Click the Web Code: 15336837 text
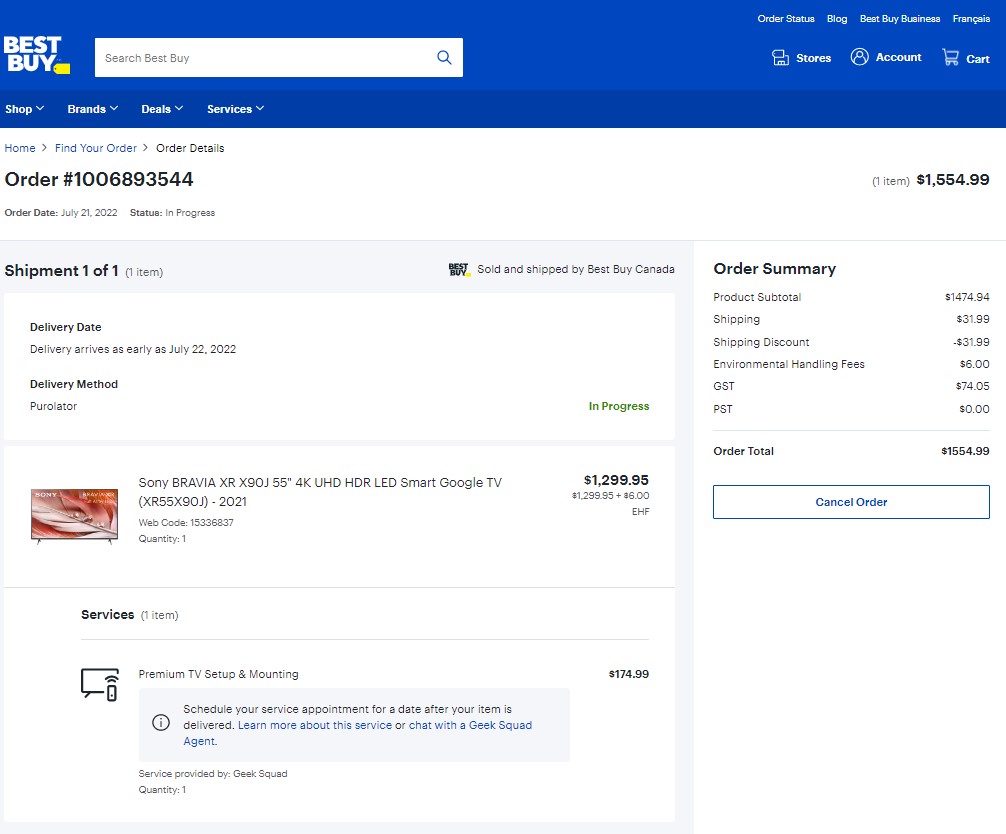The width and height of the screenshot is (1006, 834). click(x=186, y=523)
